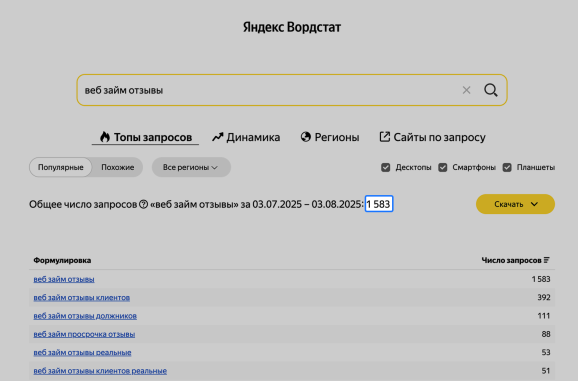Click the 88 request count cell

point(546,334)
